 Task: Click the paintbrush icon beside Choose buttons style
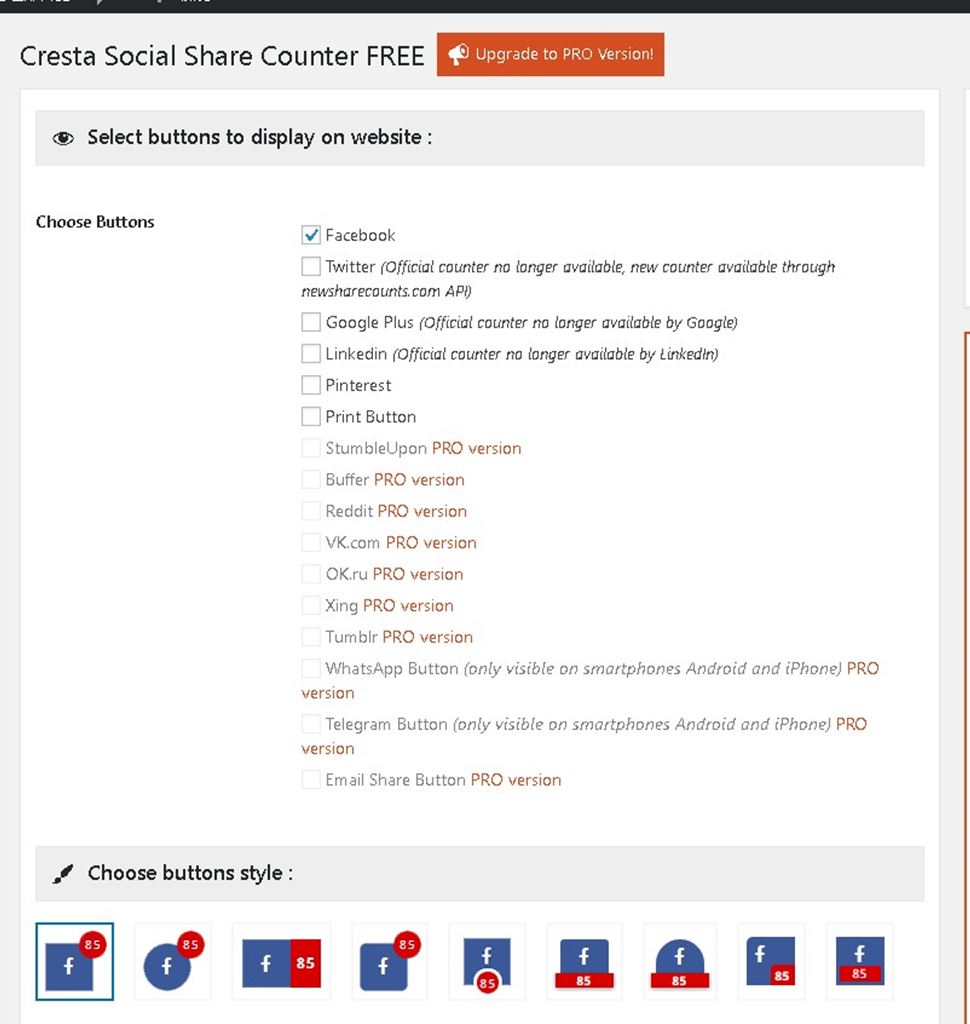pyautogui.click(x=63, y=874)
